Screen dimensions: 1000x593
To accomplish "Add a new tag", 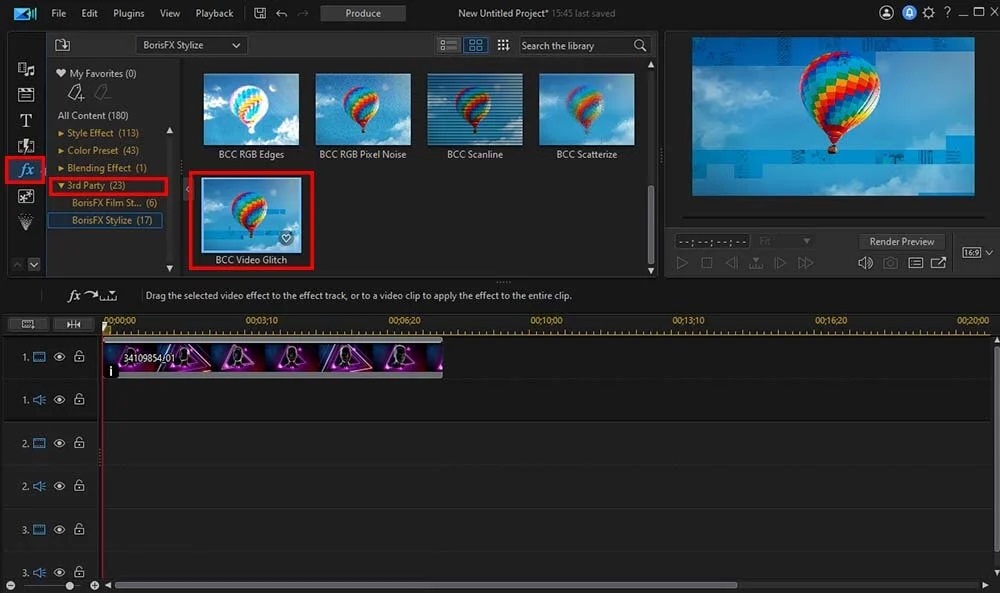I will tap(75, 93).
